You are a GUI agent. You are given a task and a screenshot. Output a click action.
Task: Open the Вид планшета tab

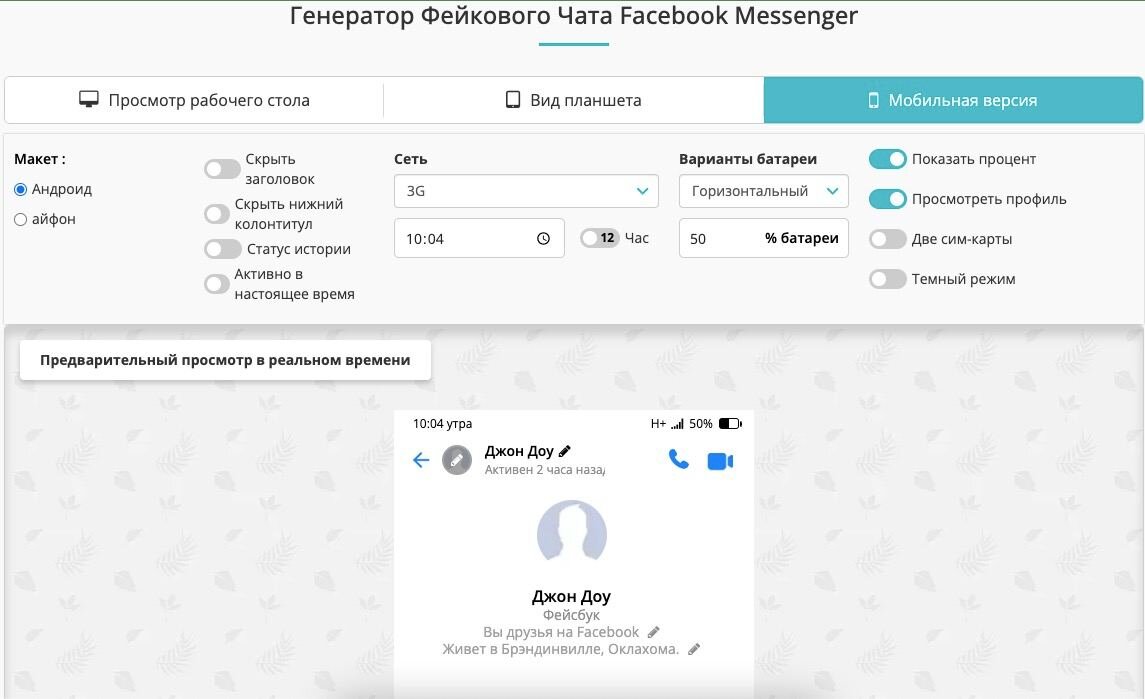pos(573,100)
